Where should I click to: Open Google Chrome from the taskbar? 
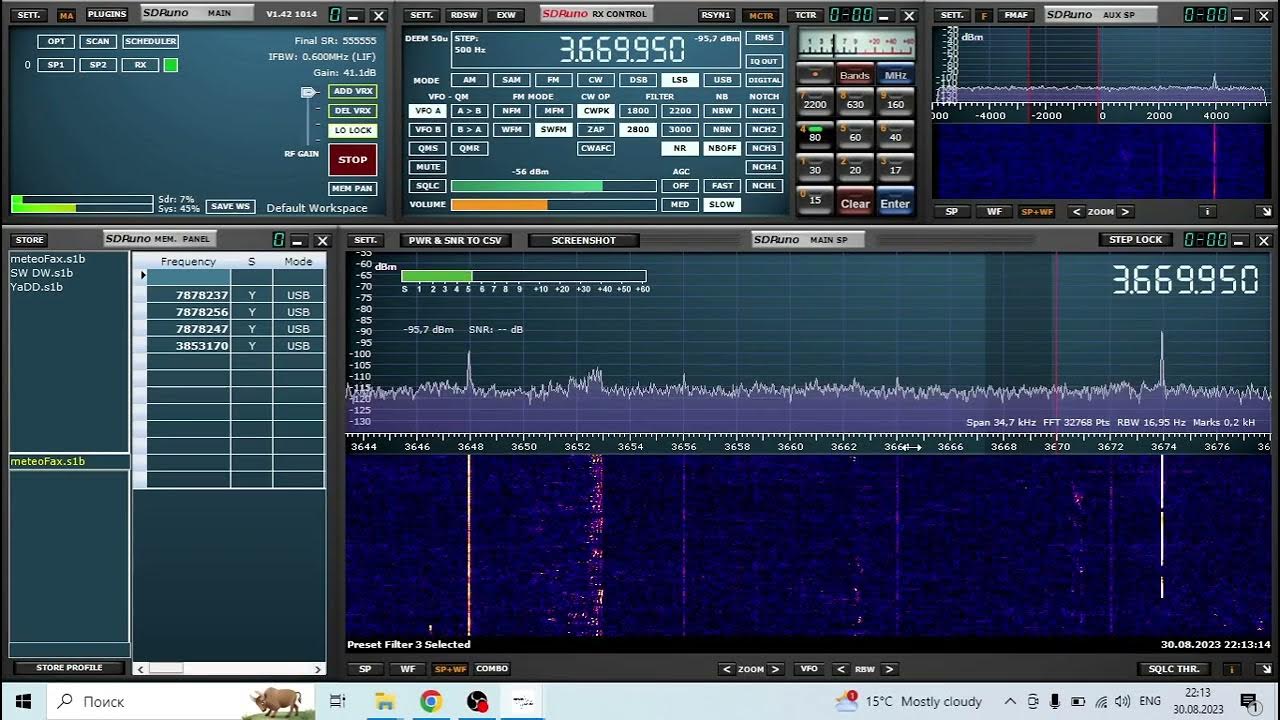click(x=431, y=701)
